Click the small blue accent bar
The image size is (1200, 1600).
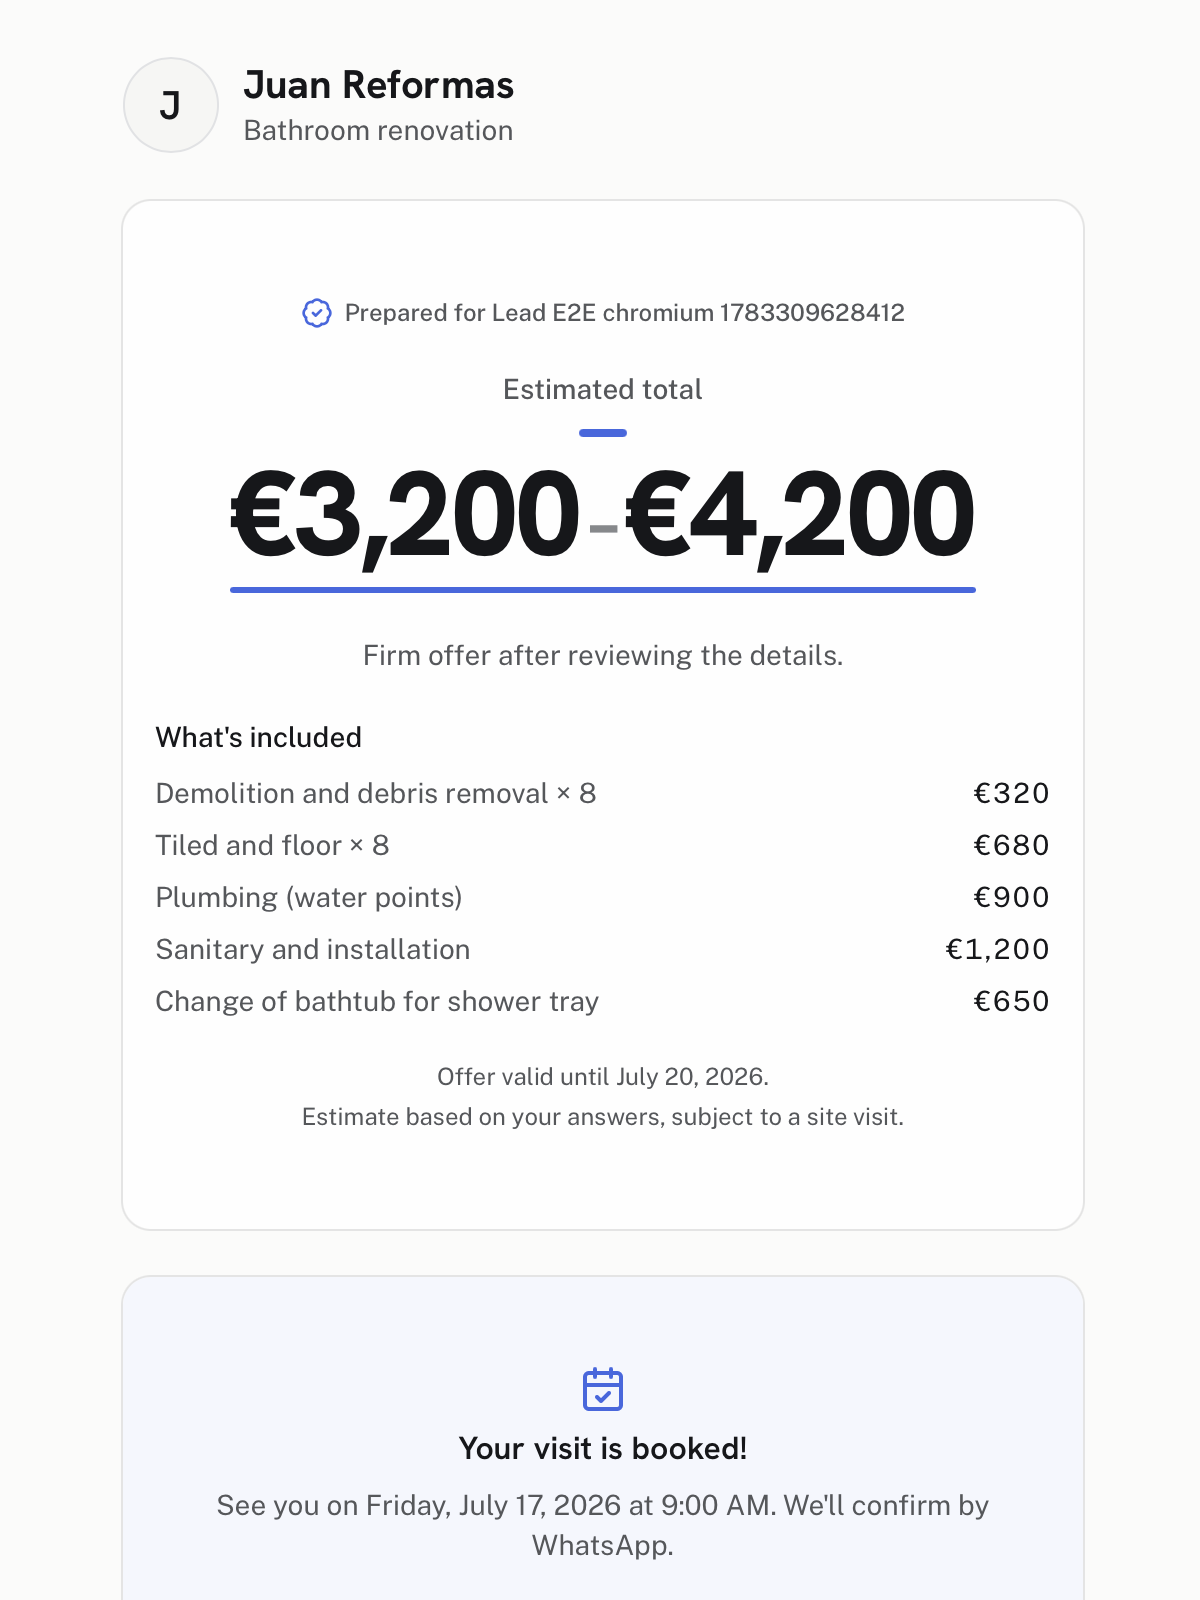click(603, 433)
